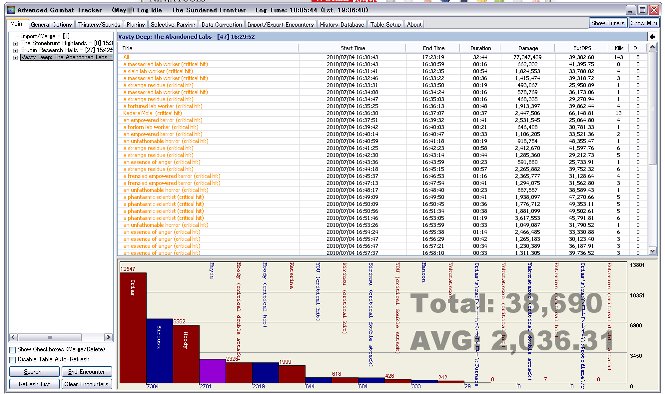Image resolution: width=665 pixels, height=394 pixels.
Task: Sort by the Duration column header
Action: 481,48
